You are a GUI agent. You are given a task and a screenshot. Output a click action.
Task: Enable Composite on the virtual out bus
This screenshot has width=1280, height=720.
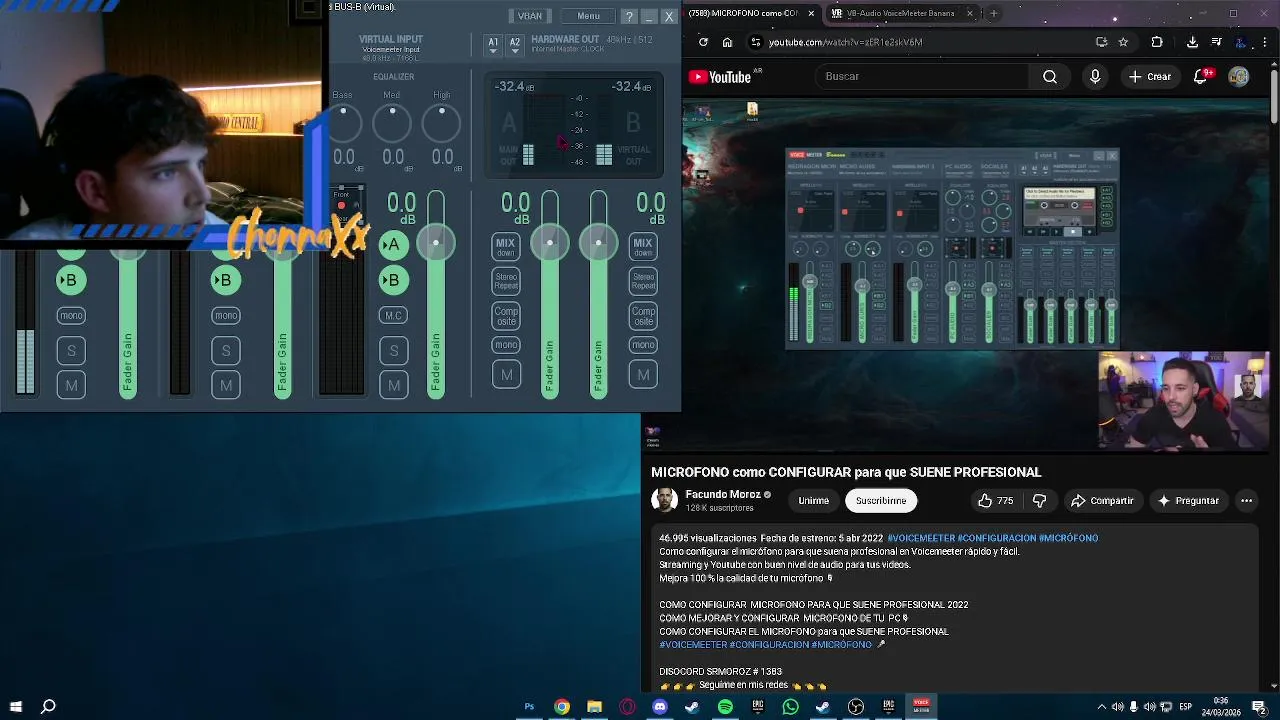[643, 316]
